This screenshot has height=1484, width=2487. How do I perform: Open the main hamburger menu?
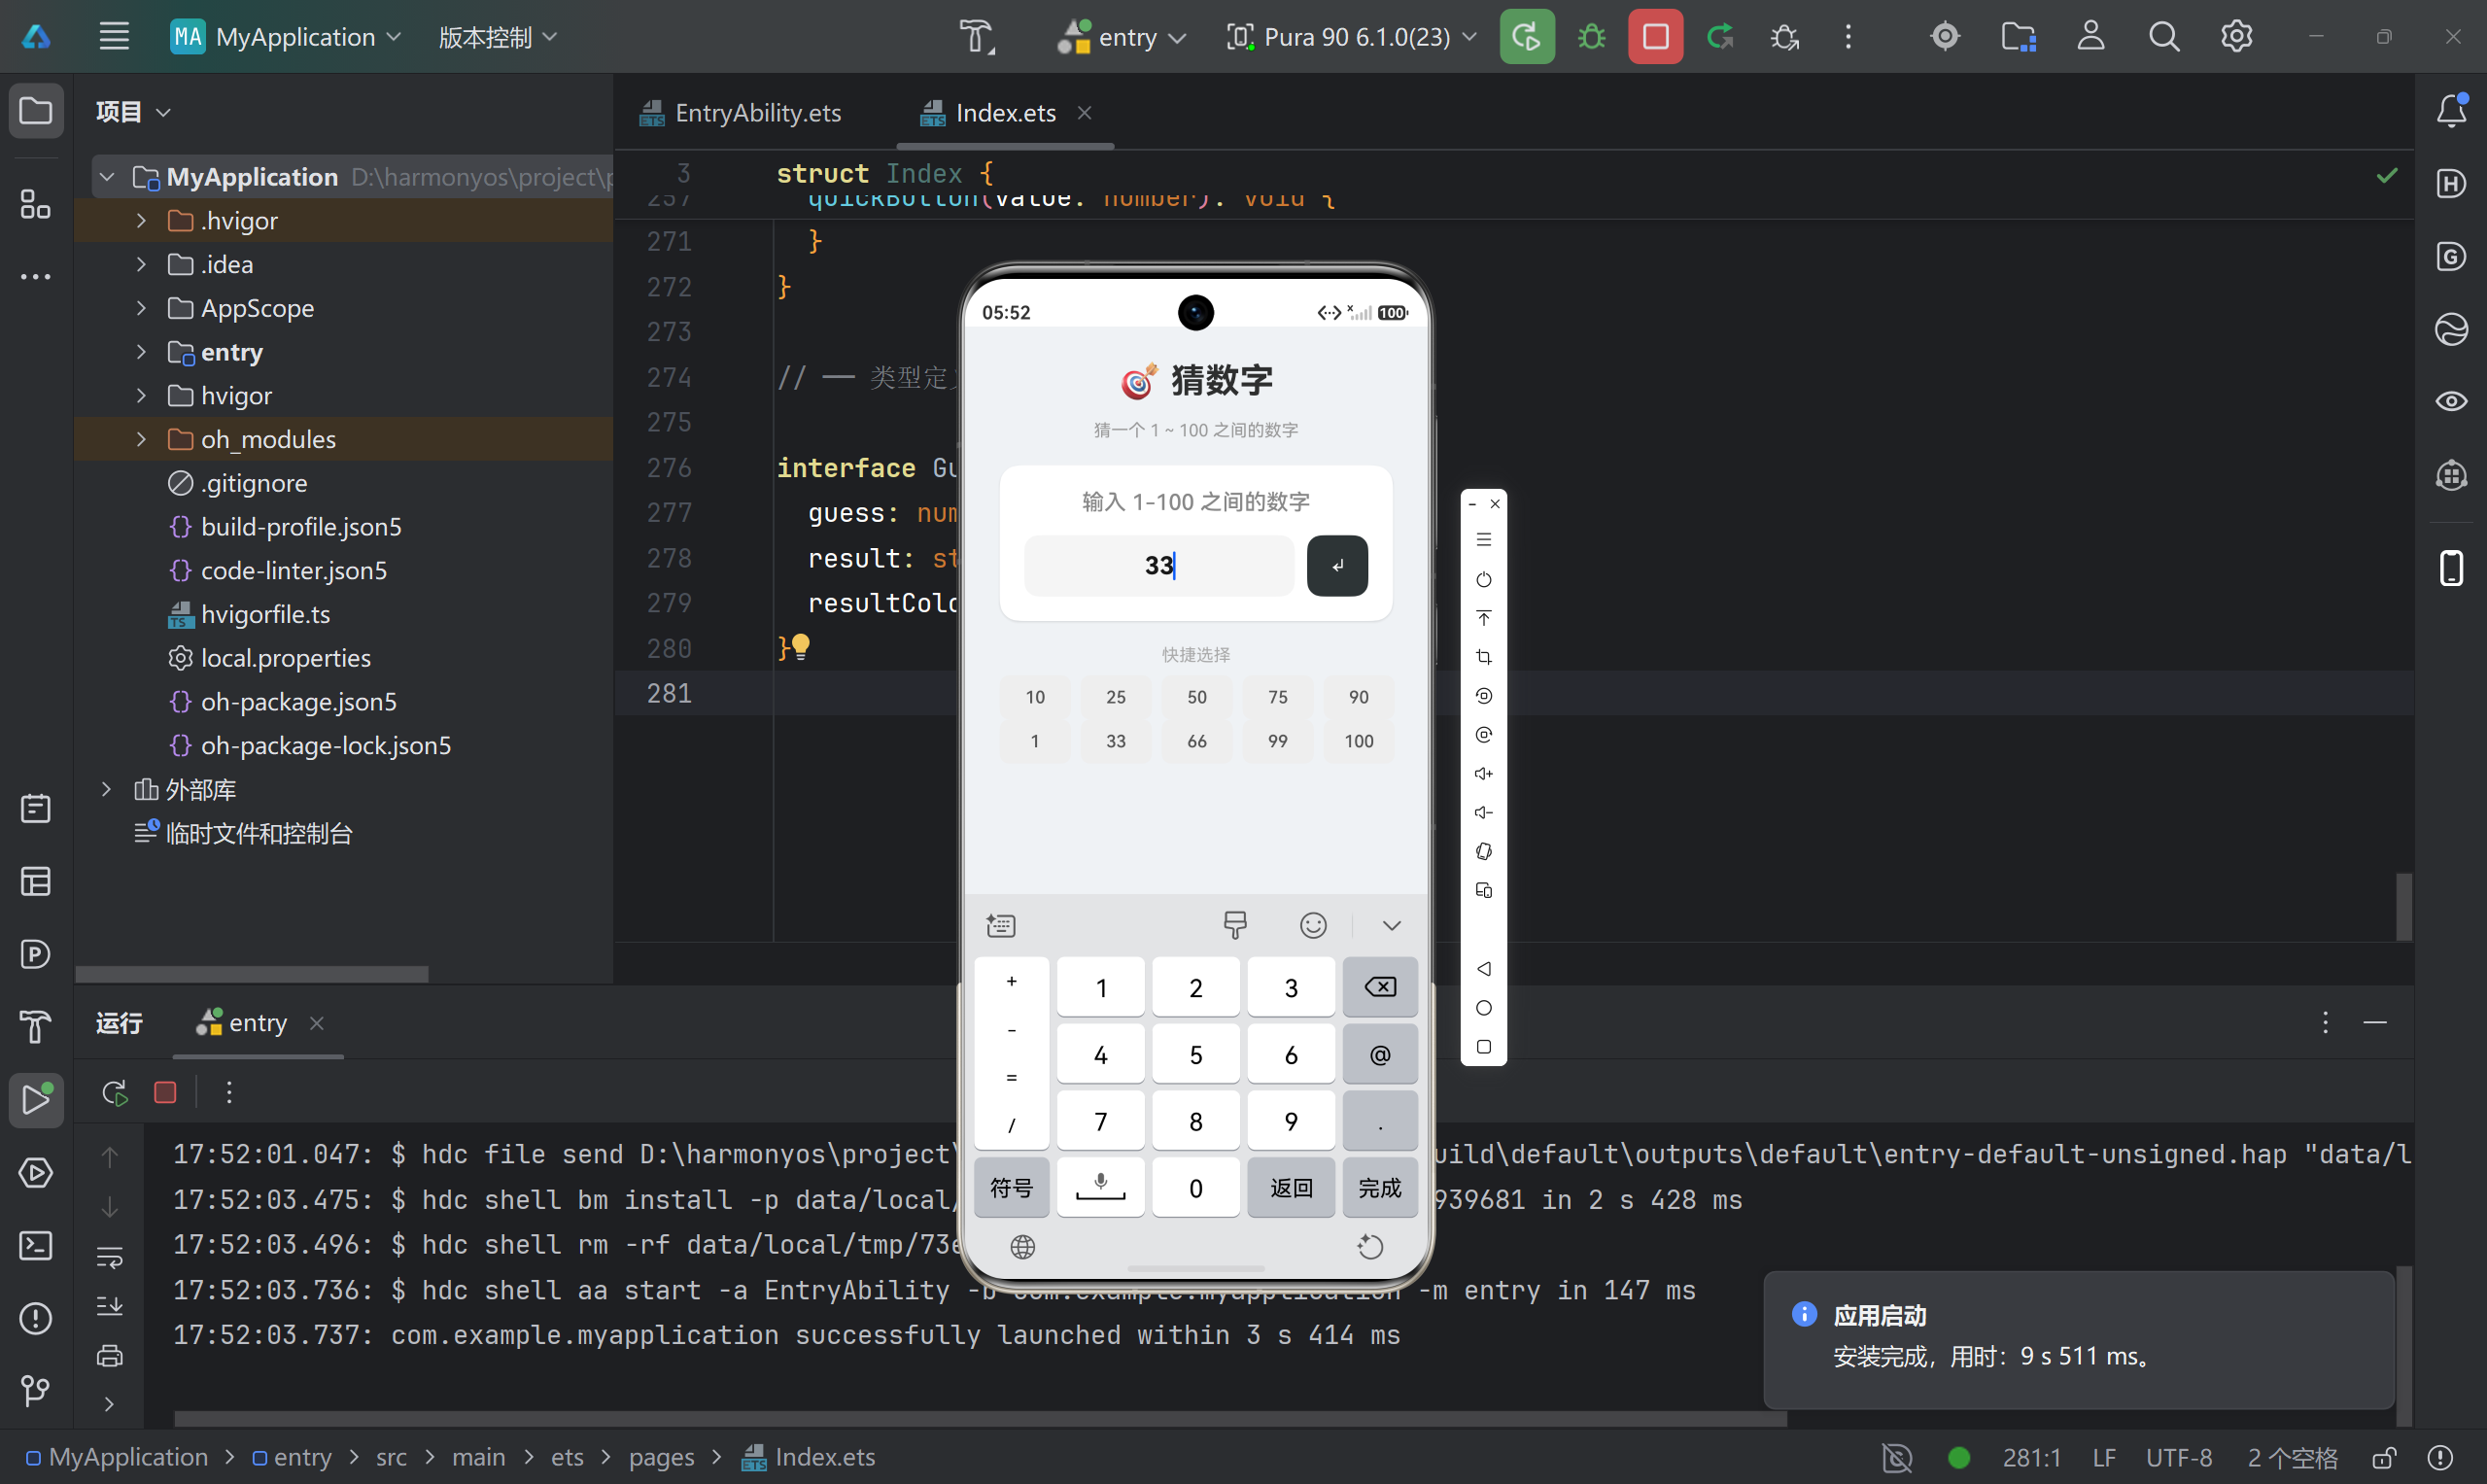click(114, 37)
